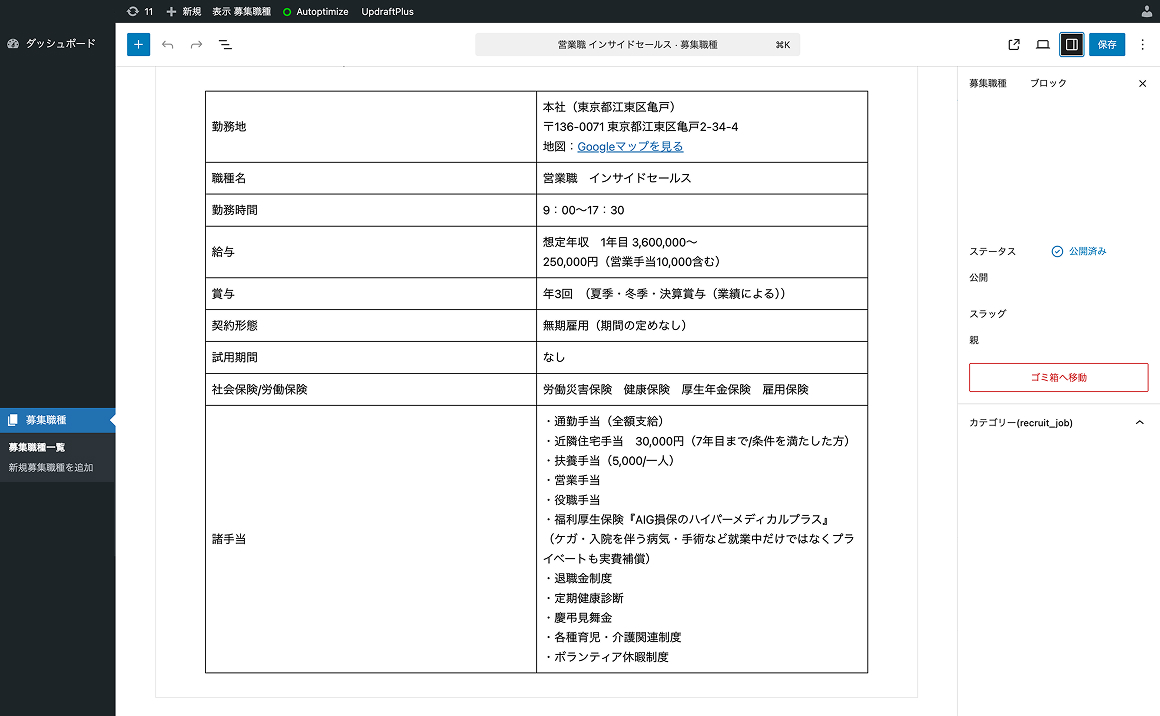Click the 保存 save button
The image size is (1160, 716).
click(x=1106, y=44)
